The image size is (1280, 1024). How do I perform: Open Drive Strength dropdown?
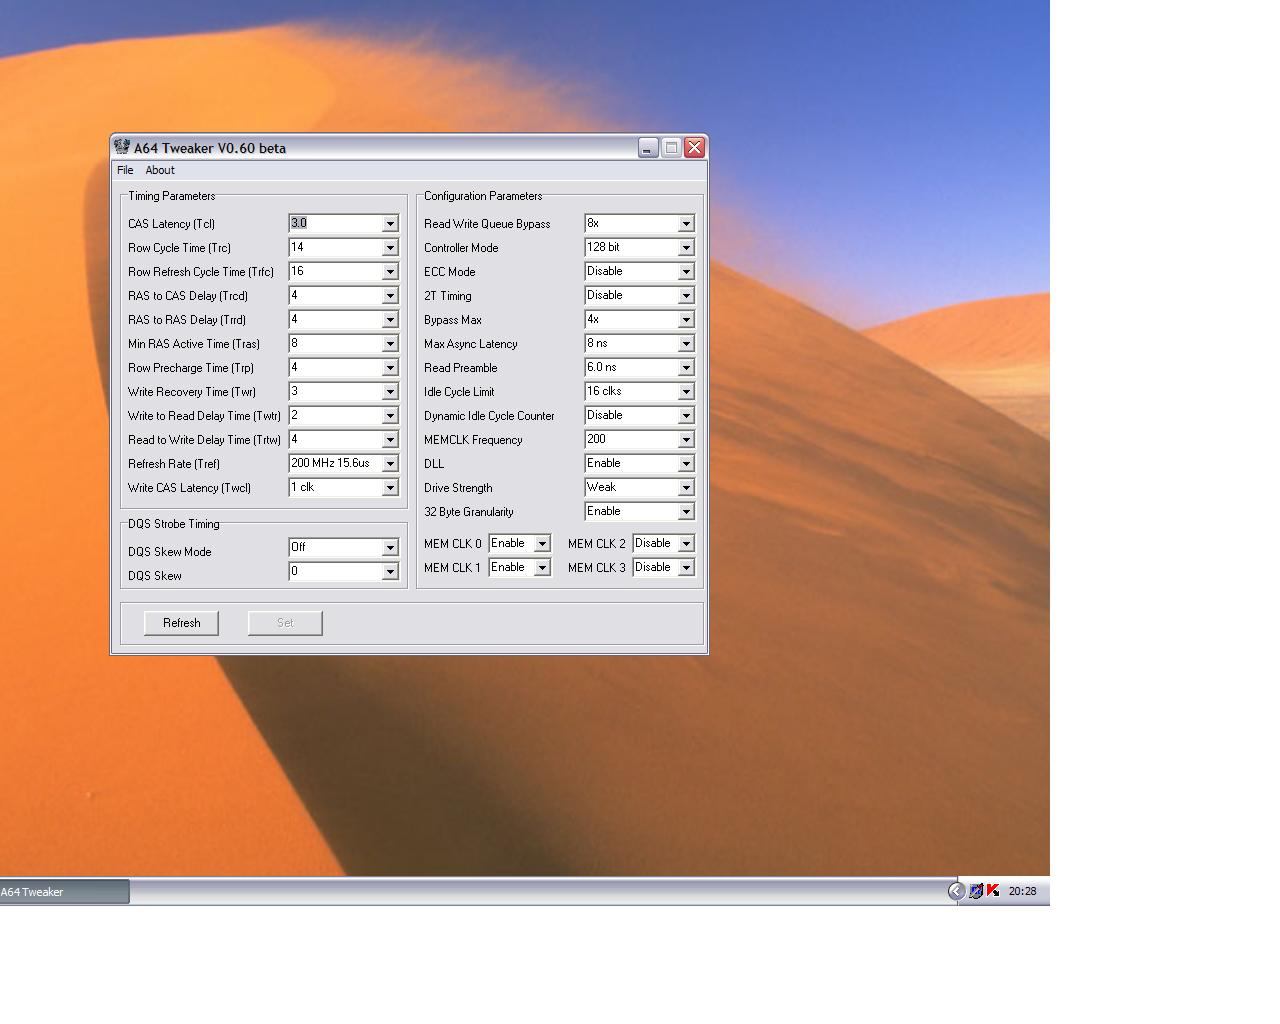(686, 488)
